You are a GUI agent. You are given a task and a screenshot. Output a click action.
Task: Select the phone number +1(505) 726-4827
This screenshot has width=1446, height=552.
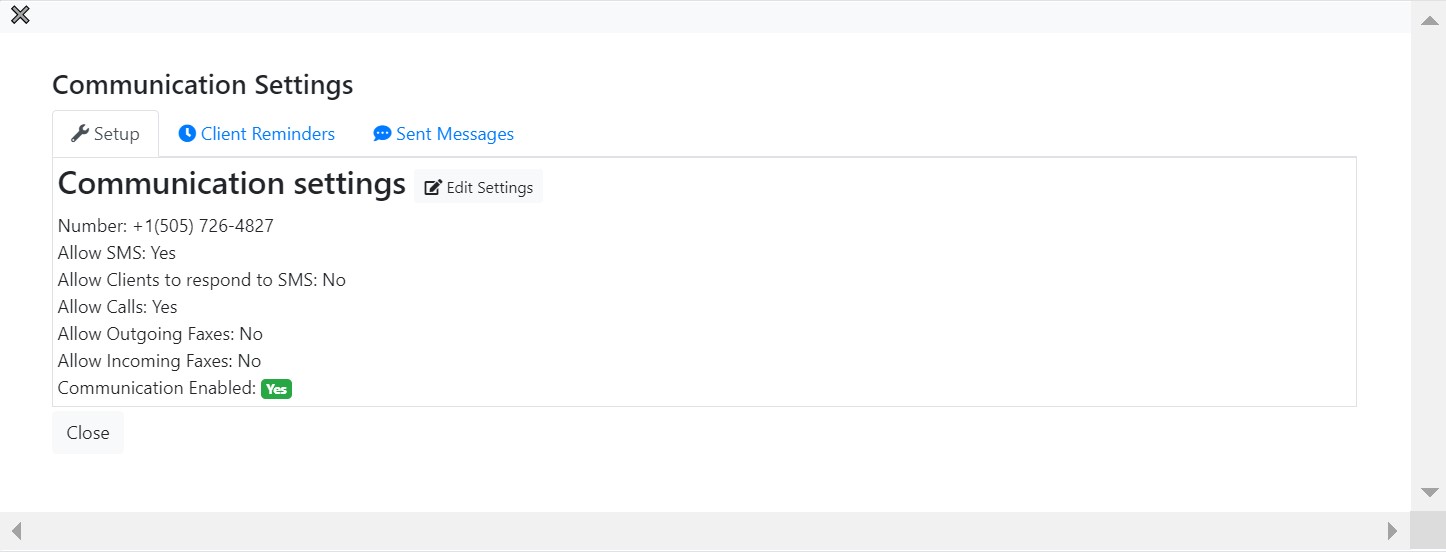pos(203,226)
